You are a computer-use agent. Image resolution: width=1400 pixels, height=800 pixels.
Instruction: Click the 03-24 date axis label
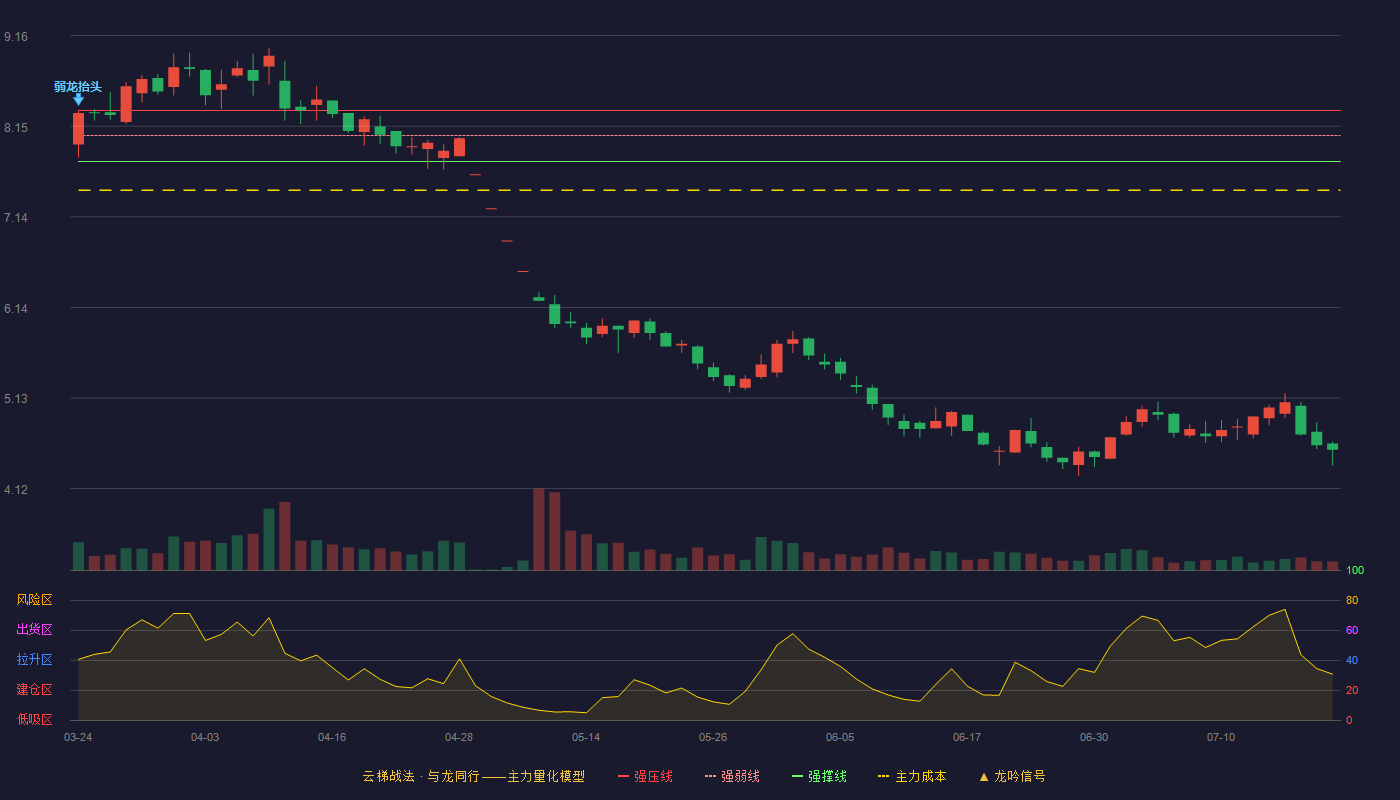pos(78,737)
